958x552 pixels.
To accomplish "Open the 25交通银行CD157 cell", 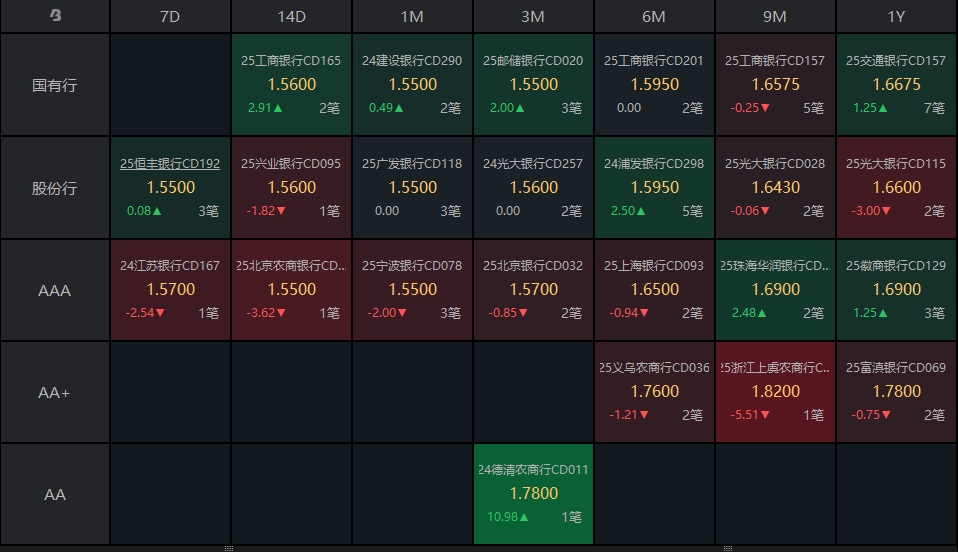I will tap(896, 85).
